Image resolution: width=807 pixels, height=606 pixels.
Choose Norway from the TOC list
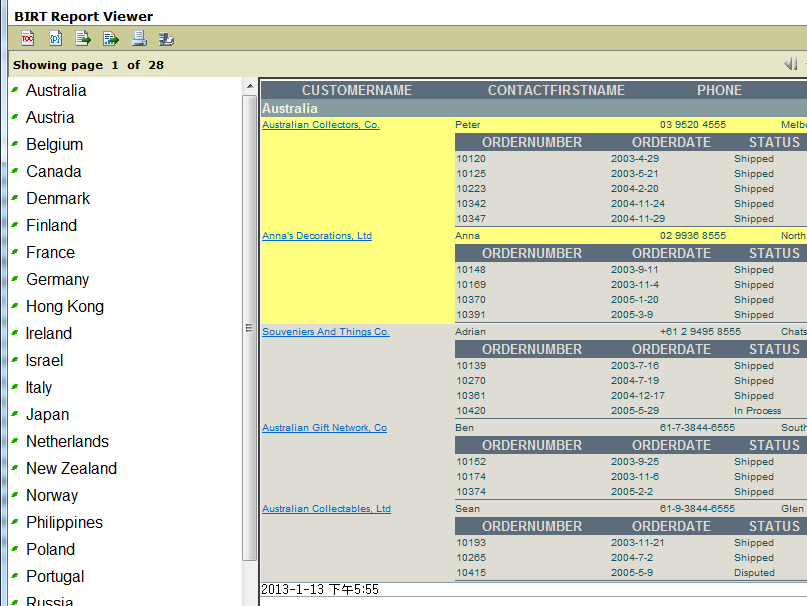coord(52,496)
